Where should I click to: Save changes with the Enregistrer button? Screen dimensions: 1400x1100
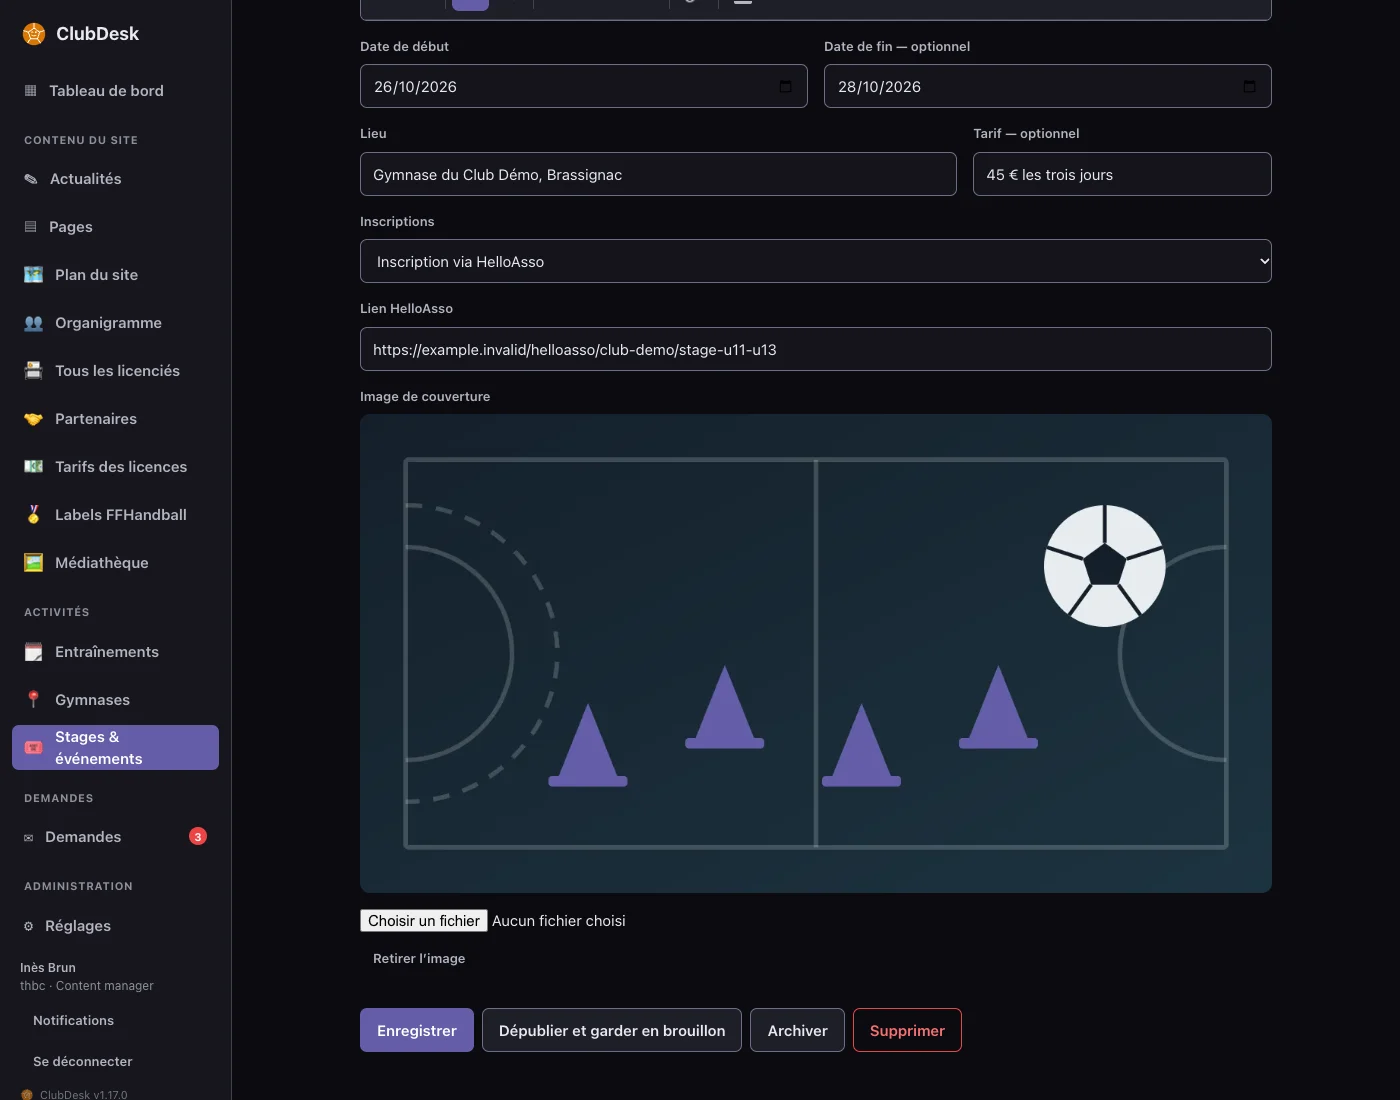click(417, 1030)
